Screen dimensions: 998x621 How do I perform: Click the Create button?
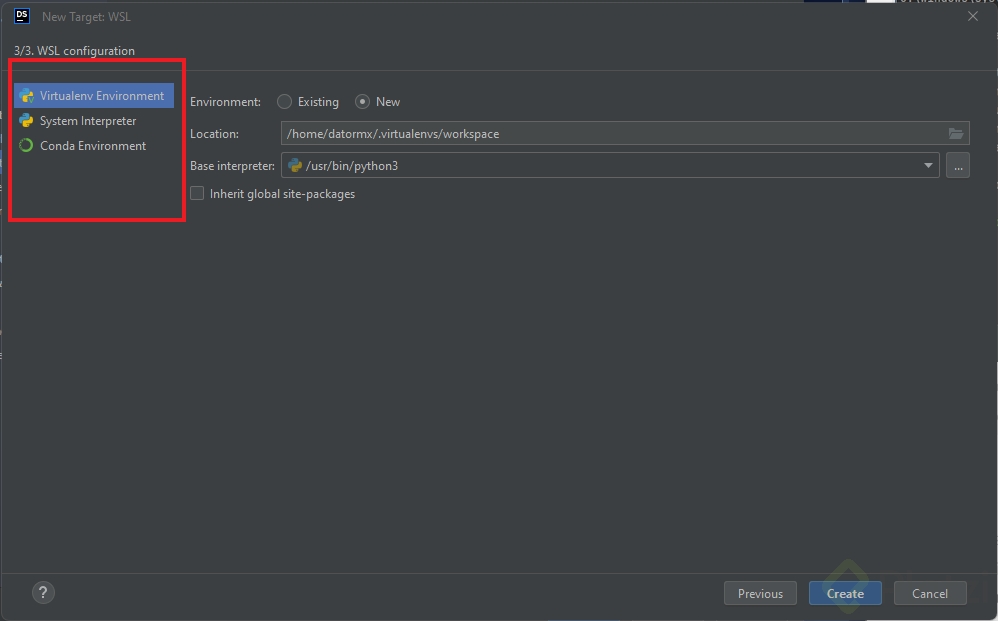coord(845,593)
